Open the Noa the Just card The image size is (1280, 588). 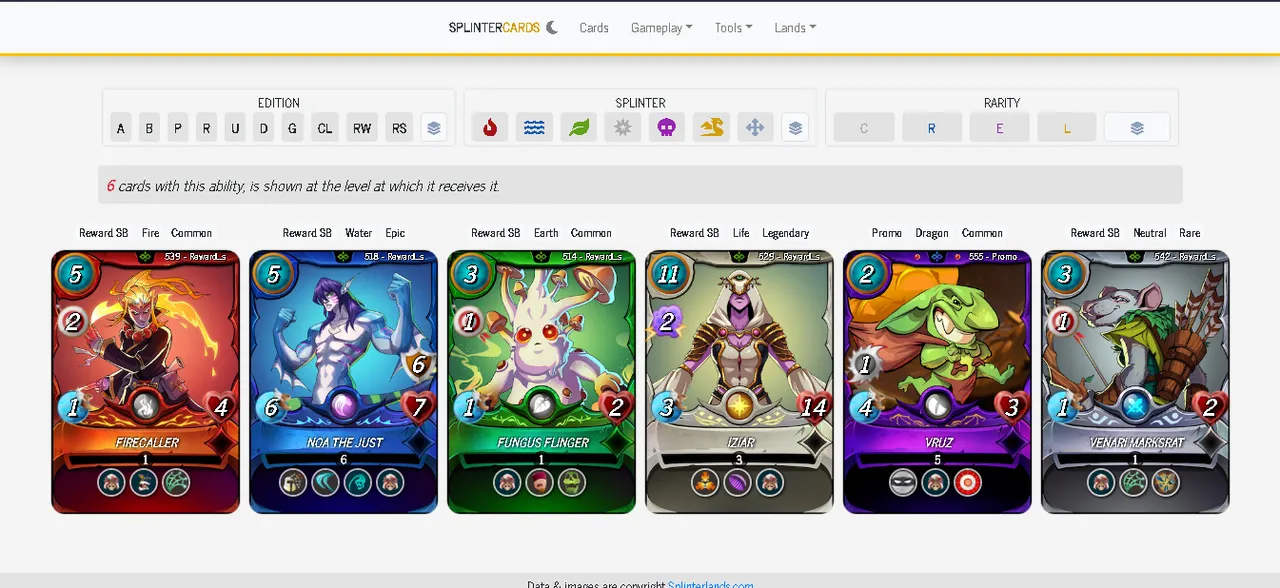tap(343, 381)
